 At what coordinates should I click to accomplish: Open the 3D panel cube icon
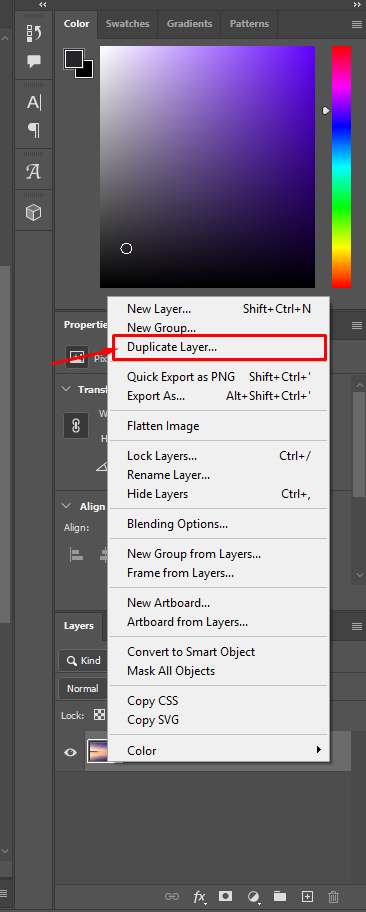pyautogui.click(x=34, y=212)
